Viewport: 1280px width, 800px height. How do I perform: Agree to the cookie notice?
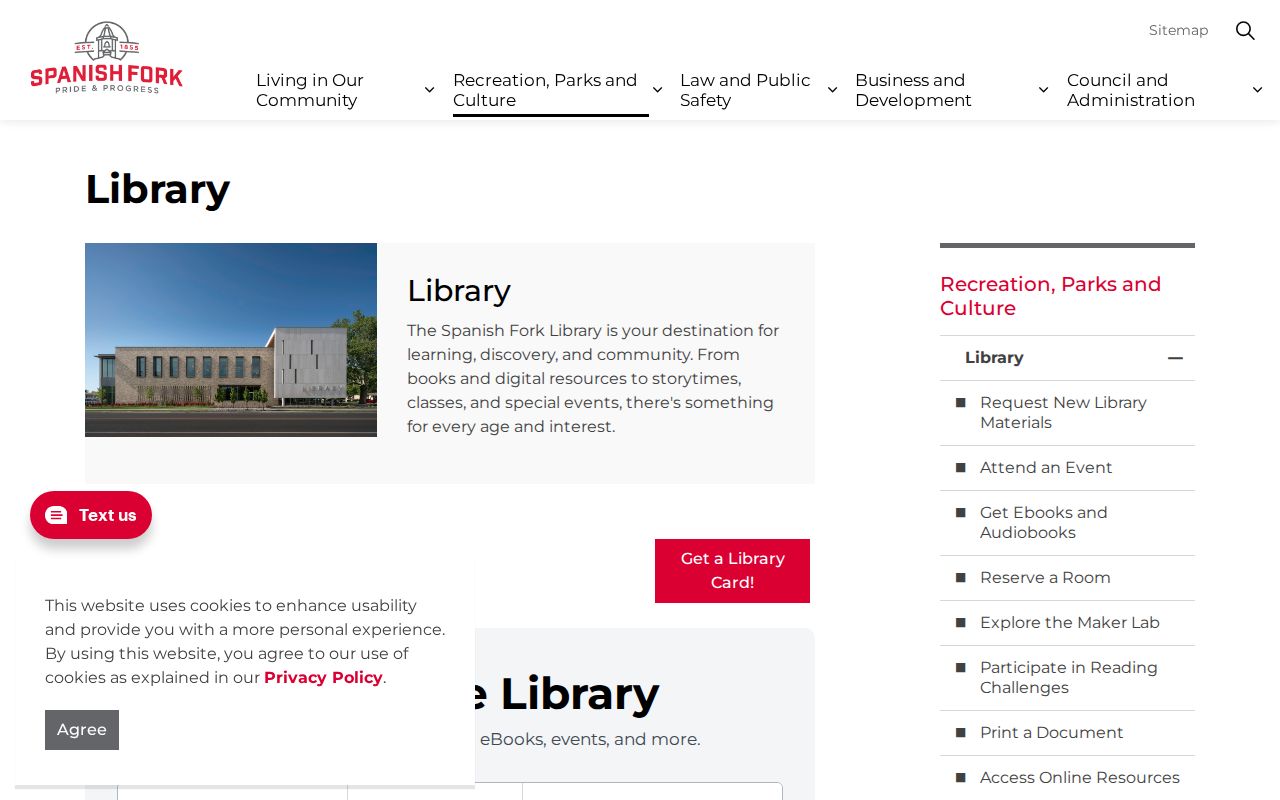point(82,730)
